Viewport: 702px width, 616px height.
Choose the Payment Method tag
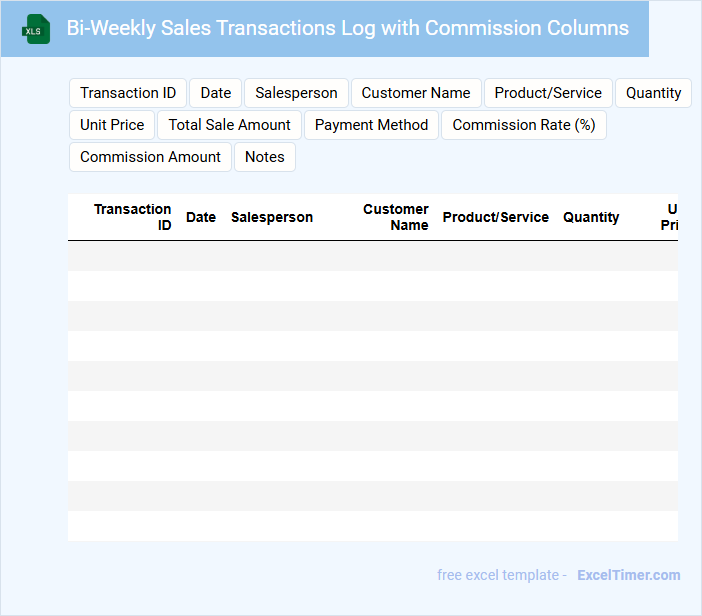pyautogui.click(x=371, y=125)
